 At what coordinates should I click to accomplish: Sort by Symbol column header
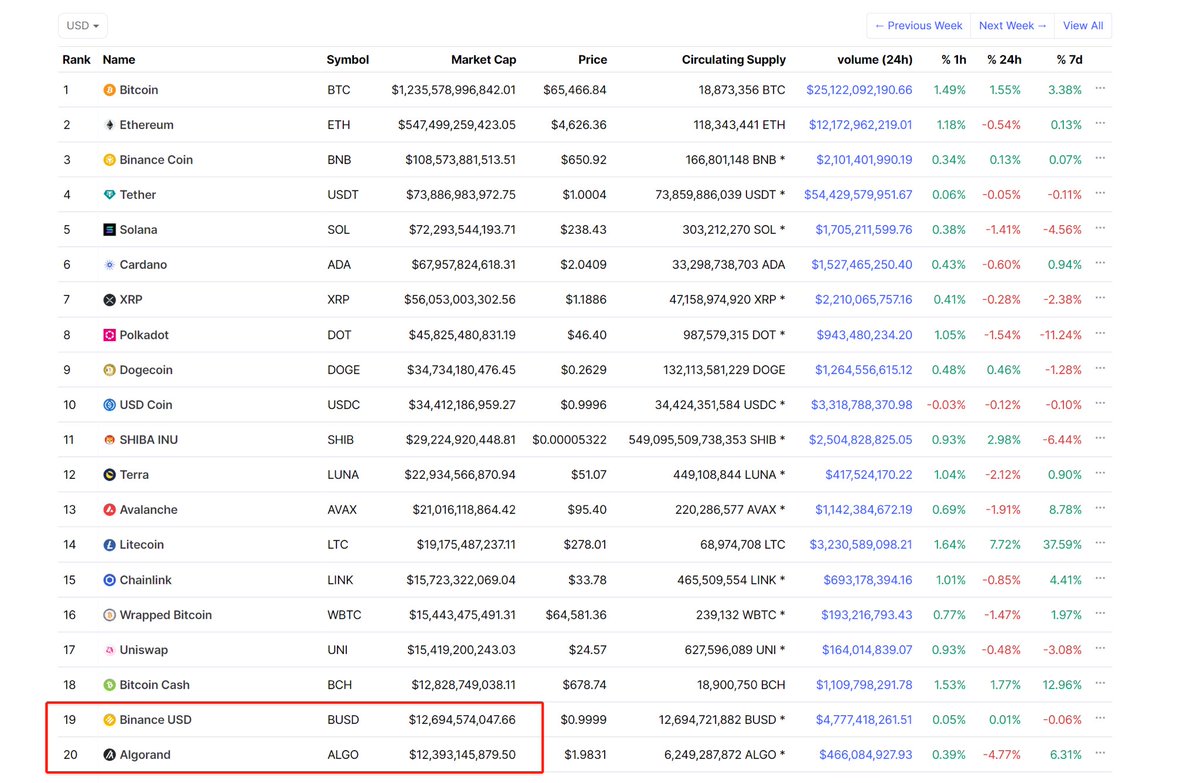(348, 60)
